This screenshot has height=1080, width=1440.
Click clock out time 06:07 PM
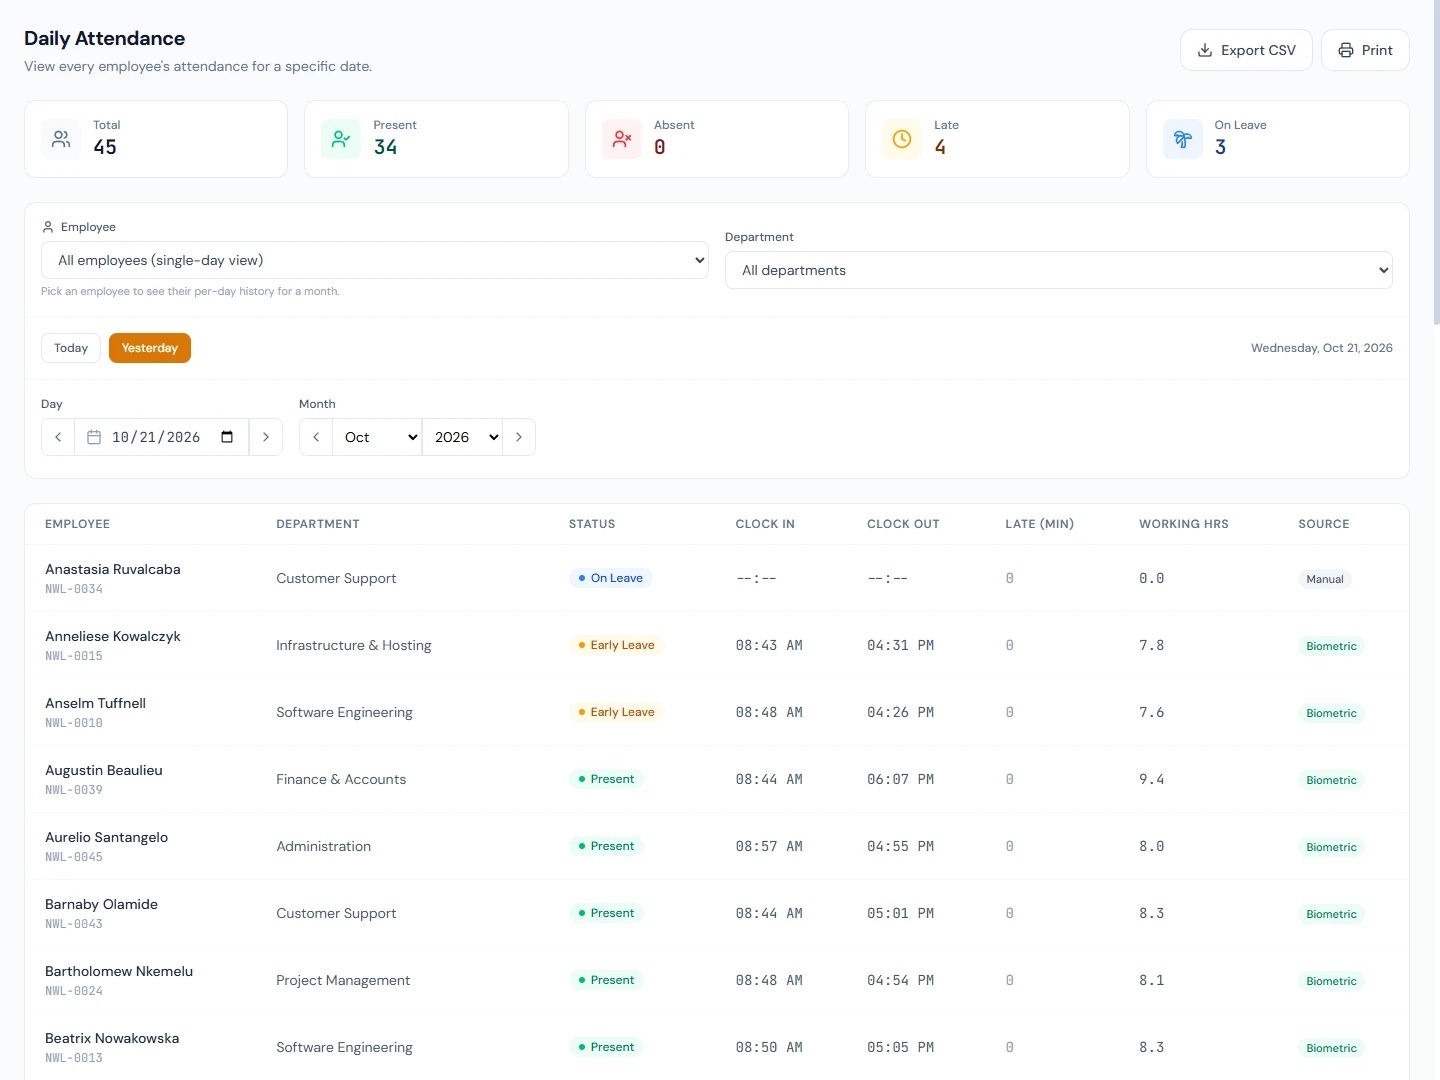point(901,779)
